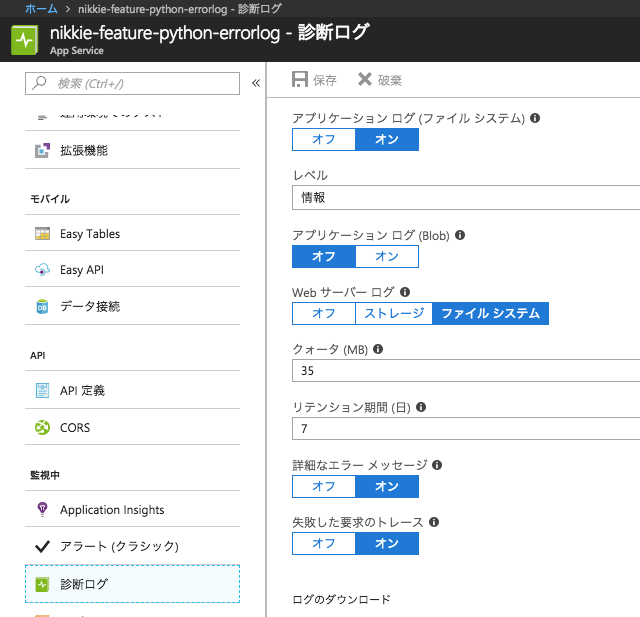Turn off アプリケーション ログ (ファイル システム)
The image size is (640, 617).
click(x=324, y=140)
